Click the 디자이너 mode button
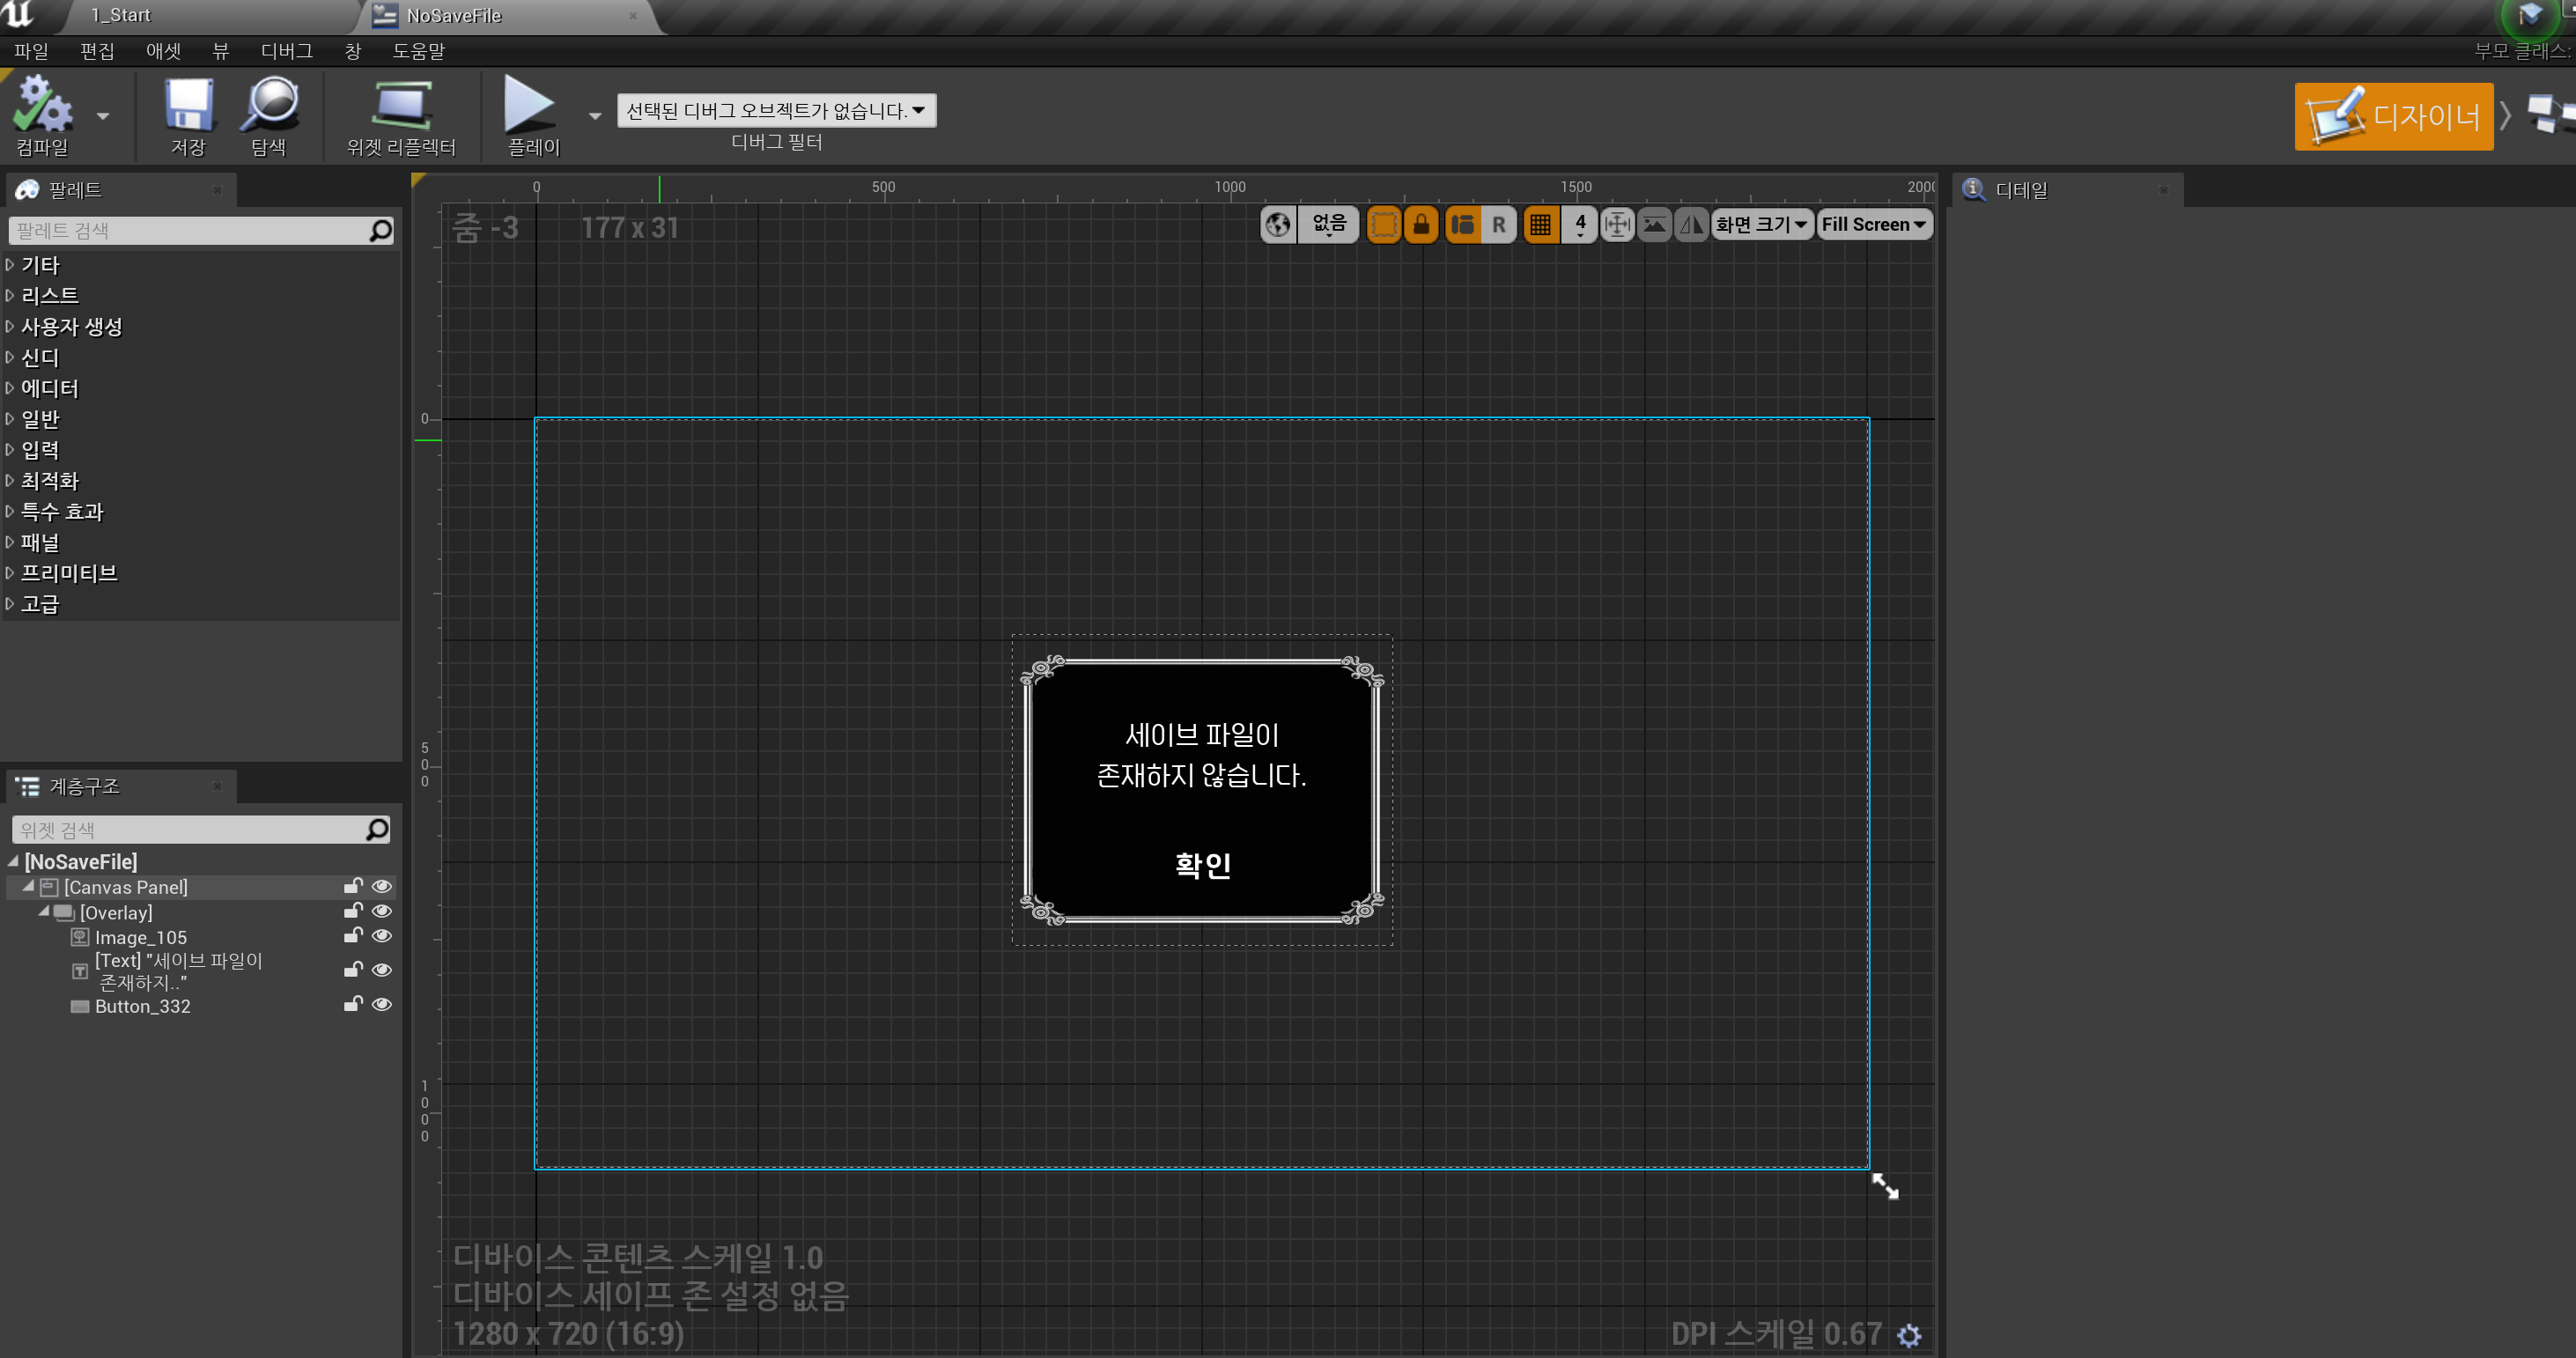The height and width of the screenshot is (1358, 2576). point(2393,117)
